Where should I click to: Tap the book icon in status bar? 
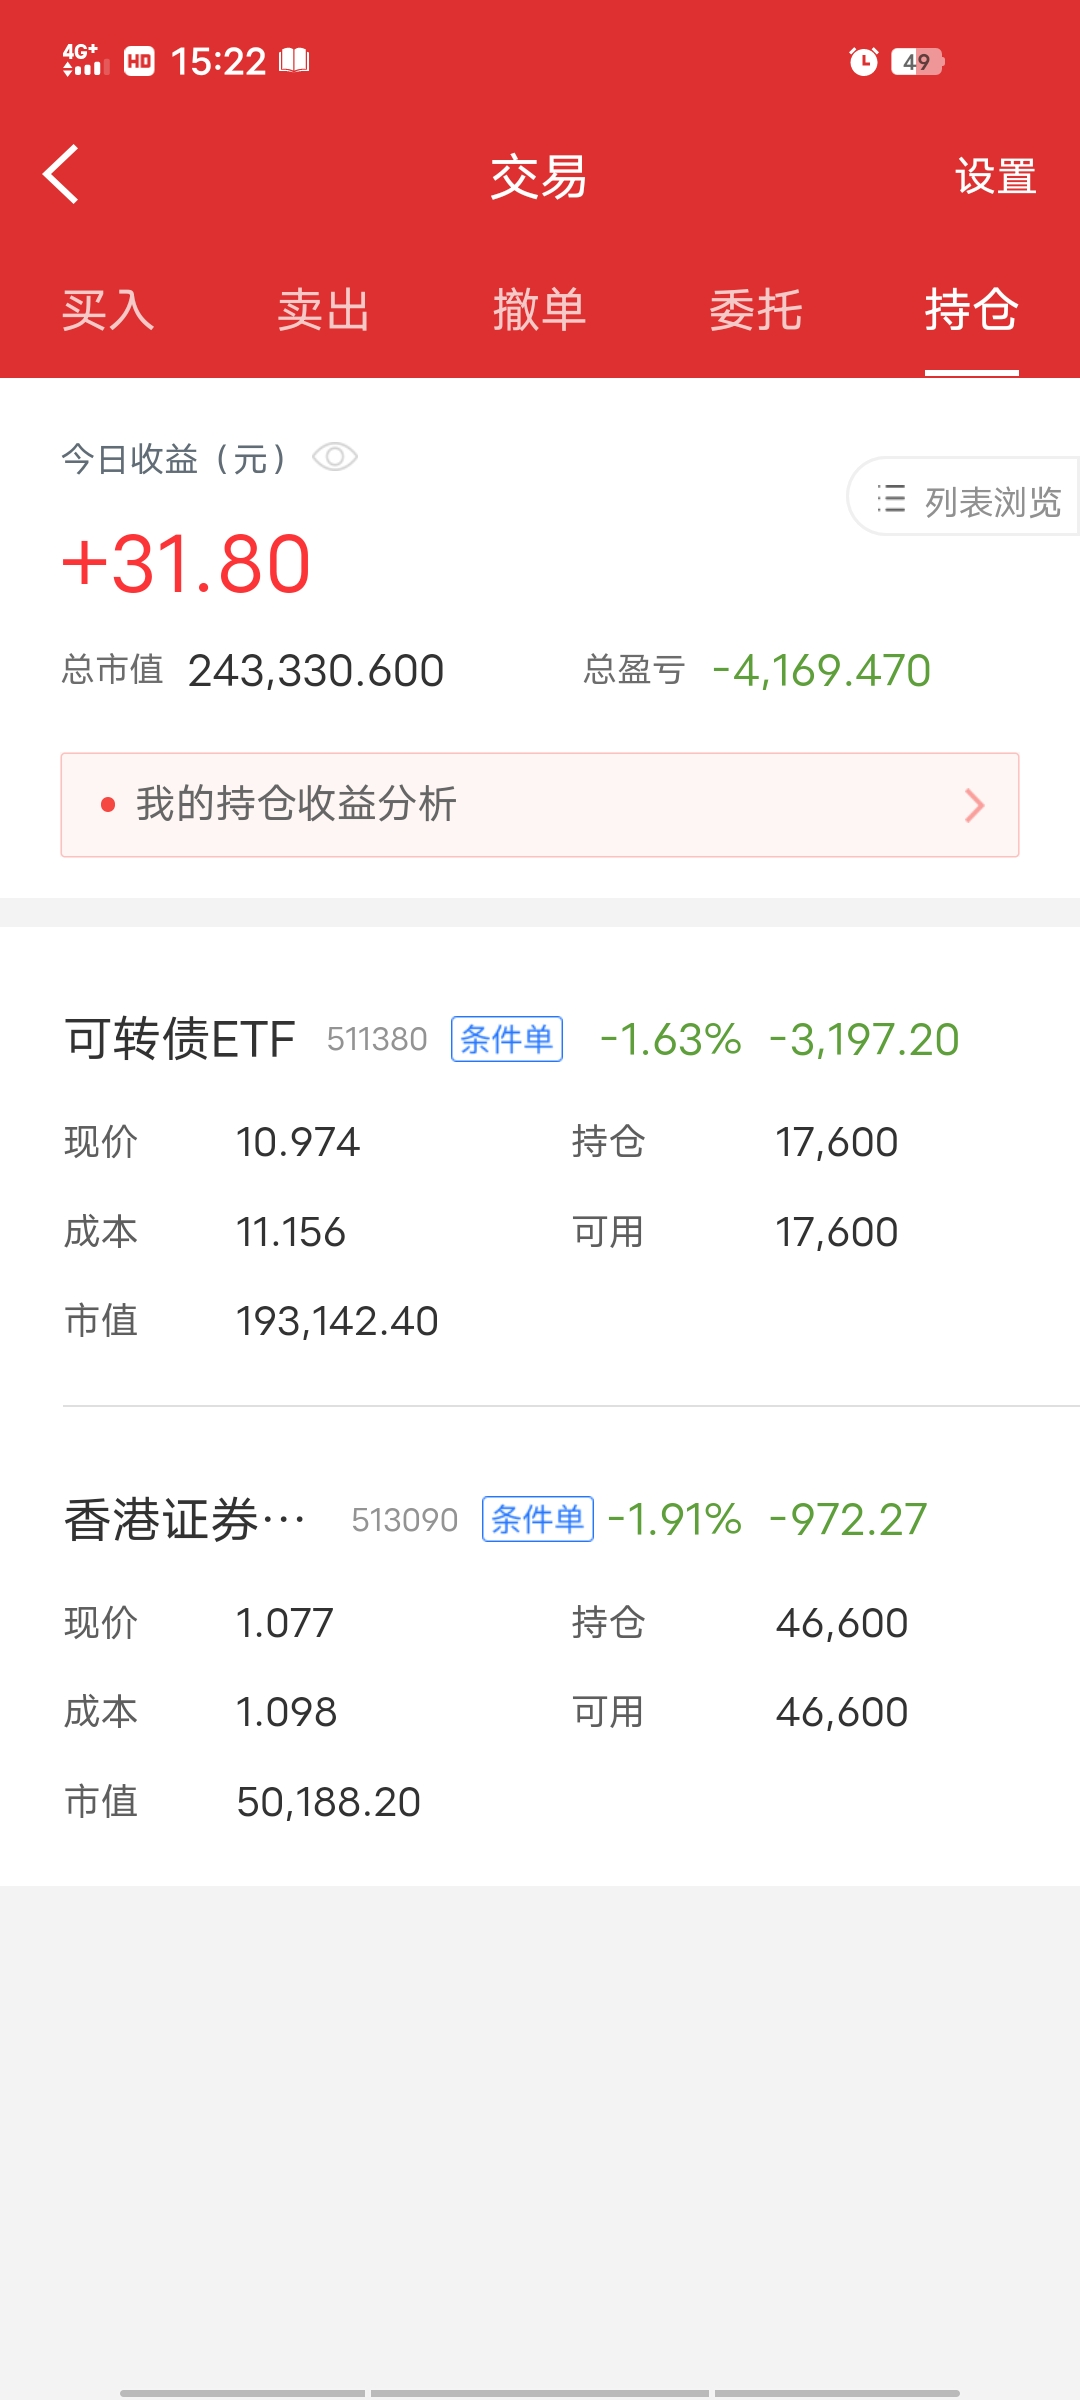294,61
